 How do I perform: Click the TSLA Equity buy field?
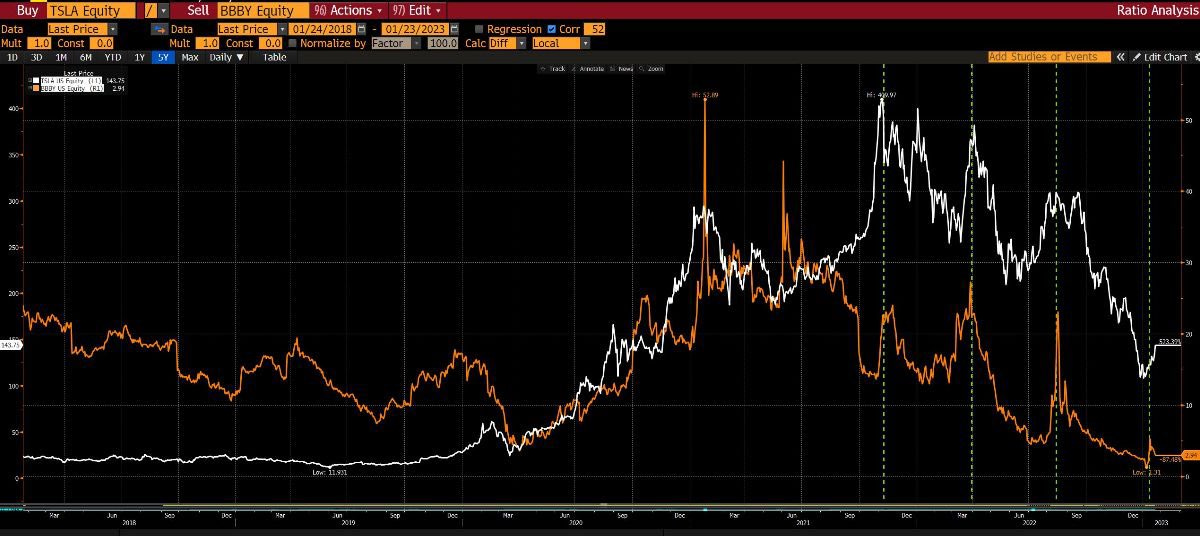coord(91,10)
